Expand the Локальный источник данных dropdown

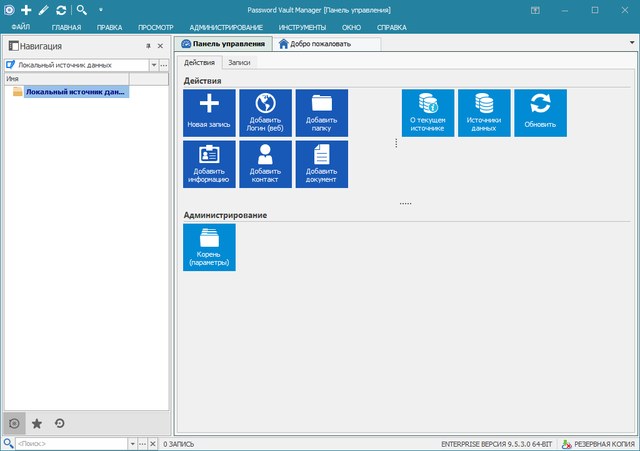coord(153,64)
